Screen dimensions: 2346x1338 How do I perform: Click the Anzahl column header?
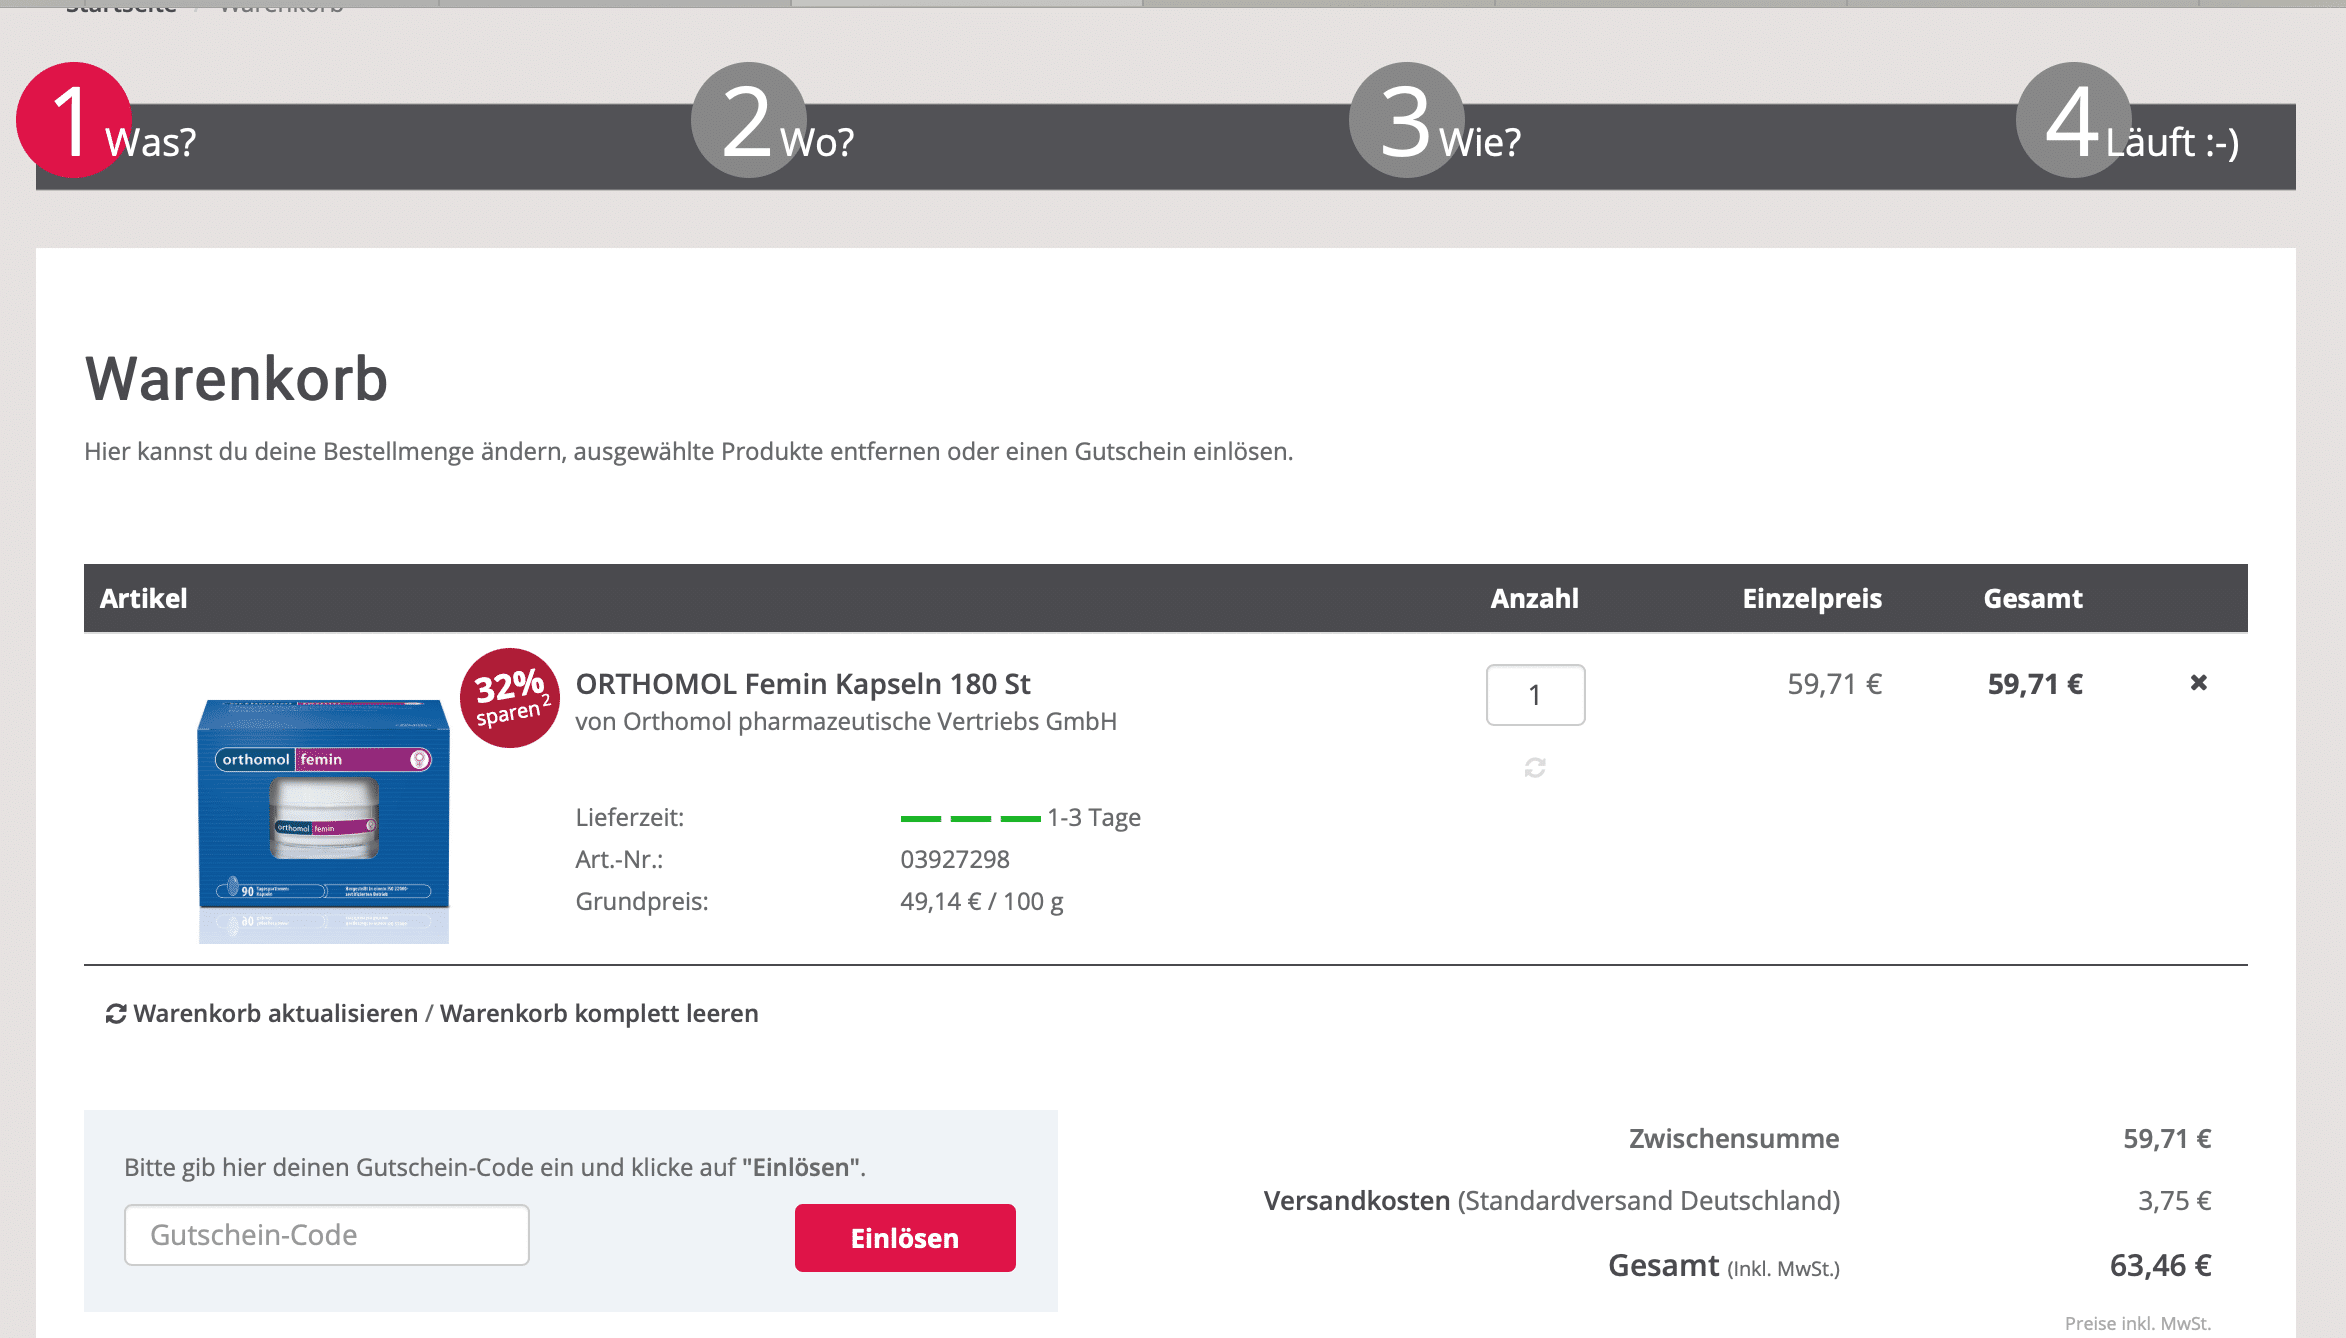[1534, 599]
